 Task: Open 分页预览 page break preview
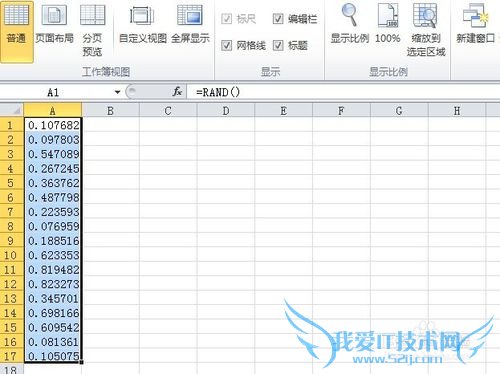pyautogui.click(x=92, y=29)
